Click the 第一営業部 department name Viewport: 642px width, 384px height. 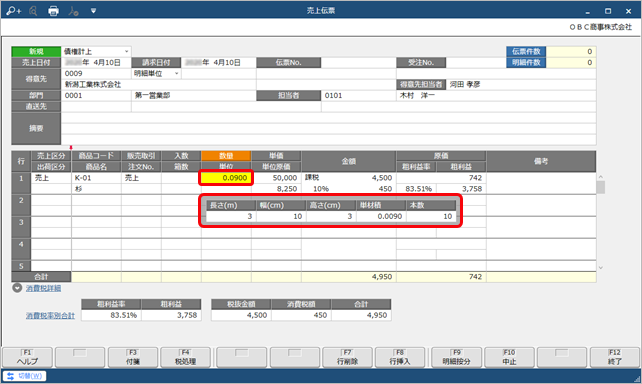click(152, 95)
